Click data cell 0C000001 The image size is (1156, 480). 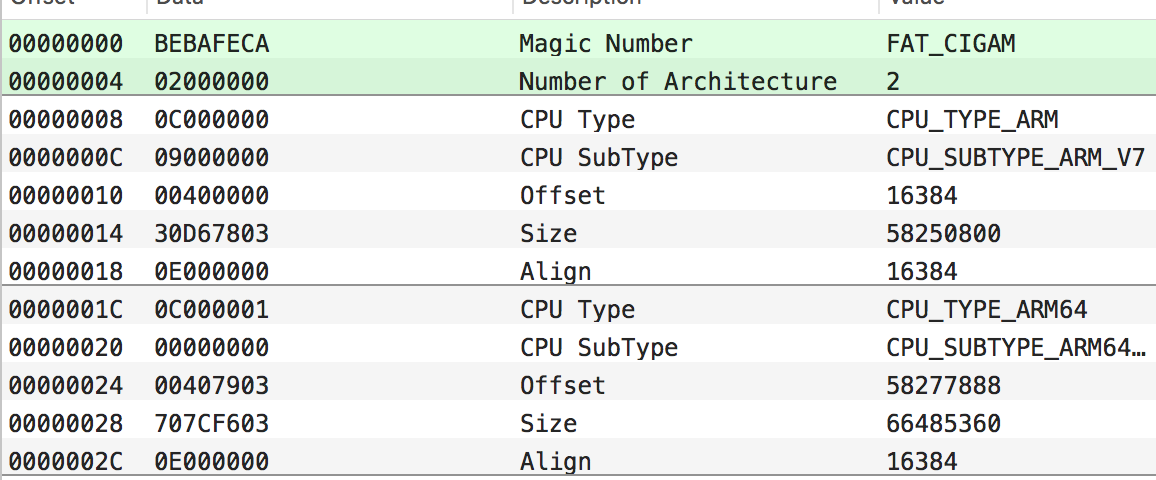[x=211, y=310]
